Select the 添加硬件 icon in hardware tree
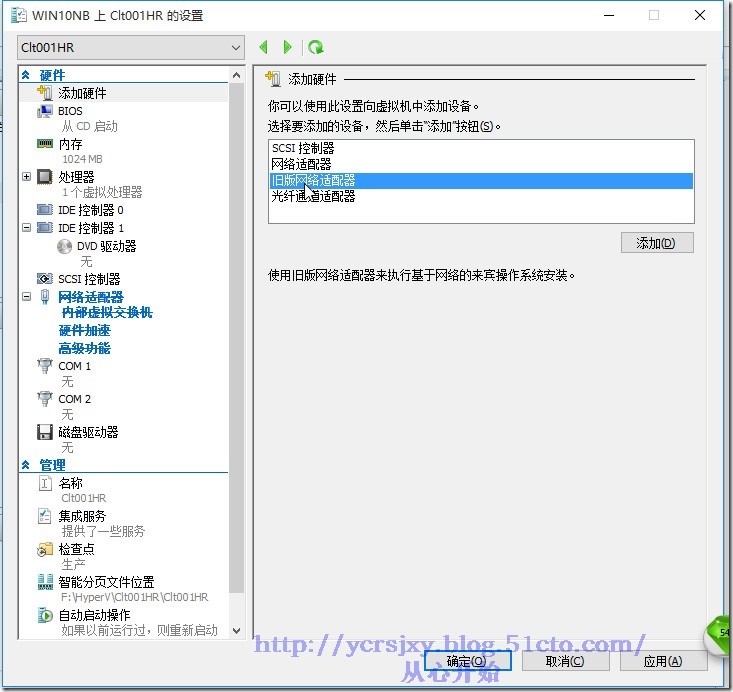The width and height of the screenshot is (733, 692). tap(45, 93)
